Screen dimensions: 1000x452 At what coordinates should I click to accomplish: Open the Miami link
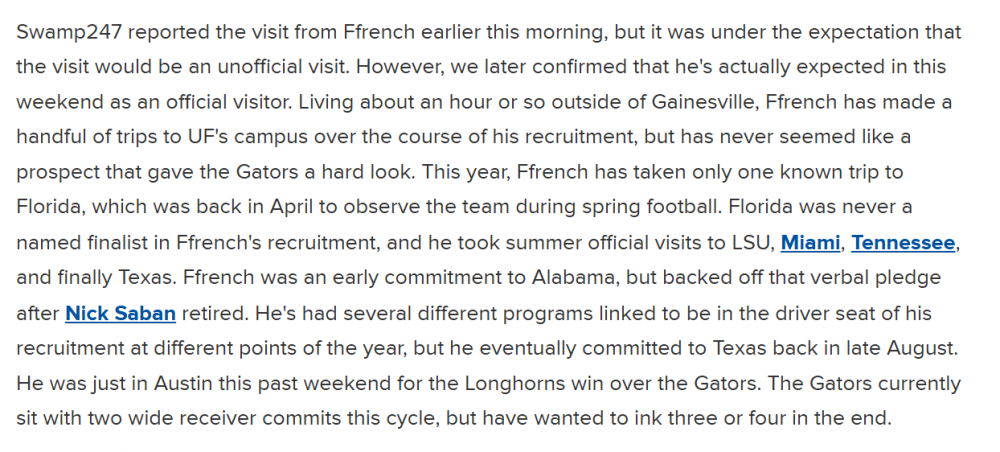pyautogui.click(x=811, y=242)
